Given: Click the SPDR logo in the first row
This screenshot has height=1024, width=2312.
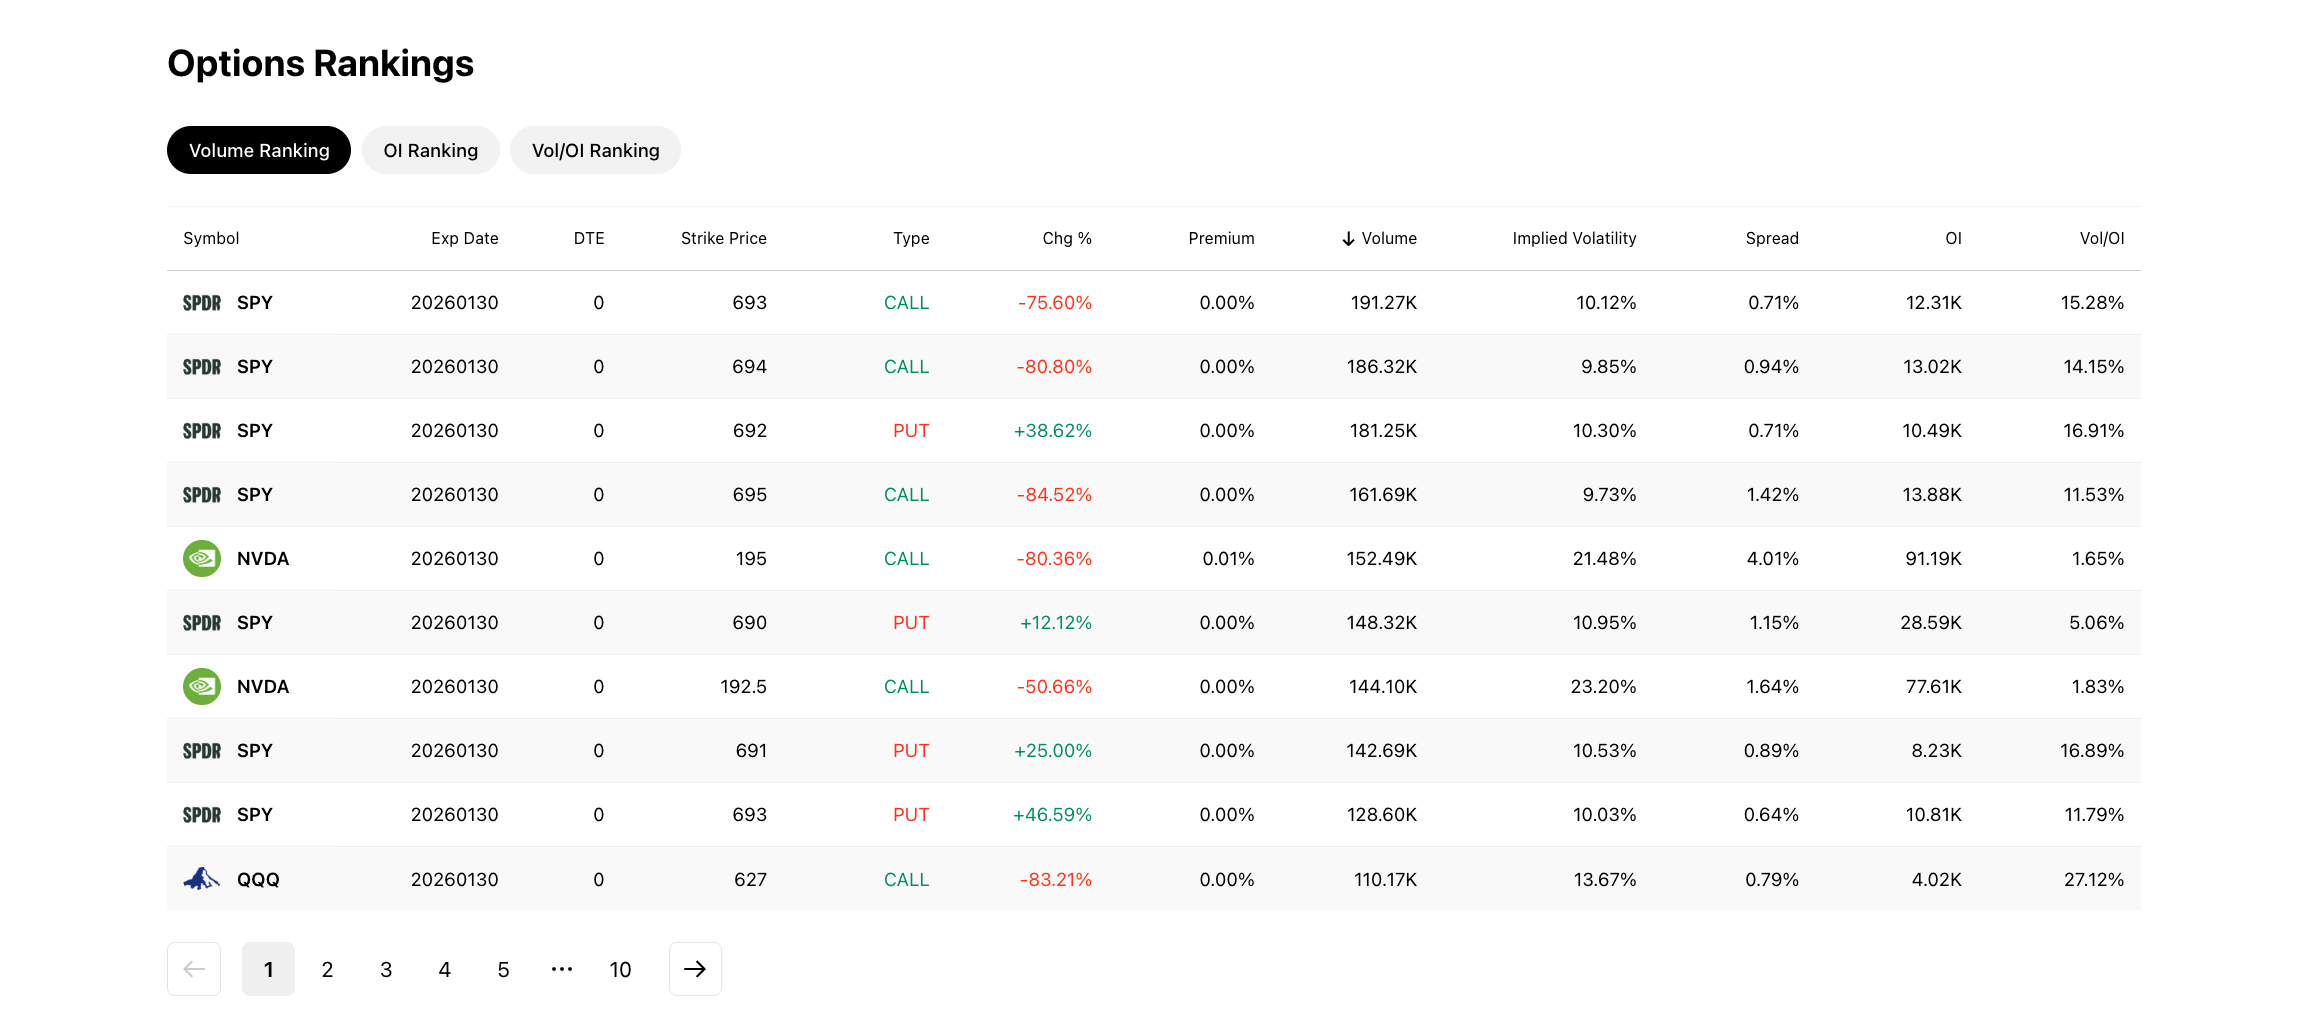Looking at the screenshot, I should point(202,303).
